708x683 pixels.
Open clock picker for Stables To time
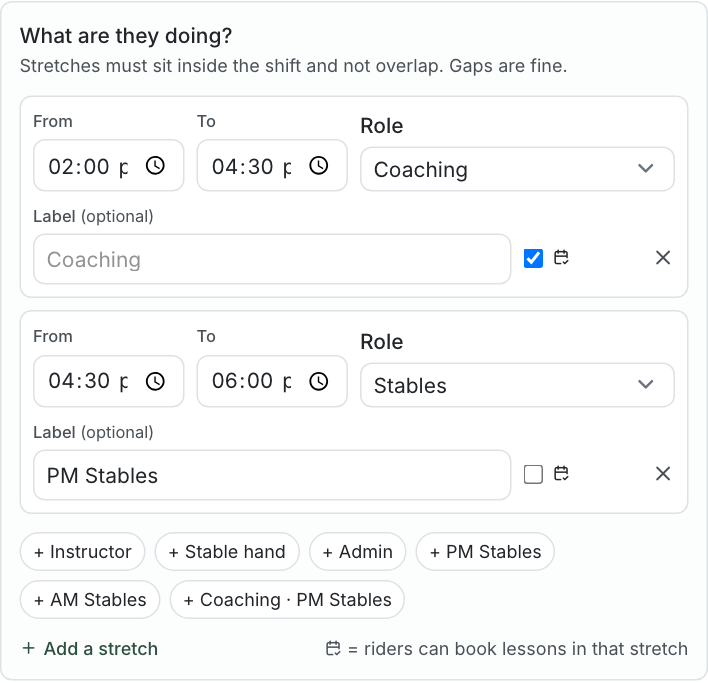tap(319, 381)
